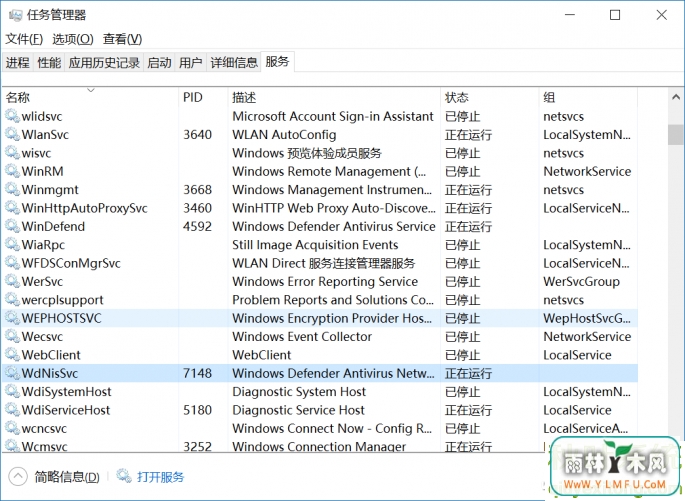Viewport: 685px width, 501px height.
Task: Click the WFDSConMgrSvc service icon
Action: (12, 263)
